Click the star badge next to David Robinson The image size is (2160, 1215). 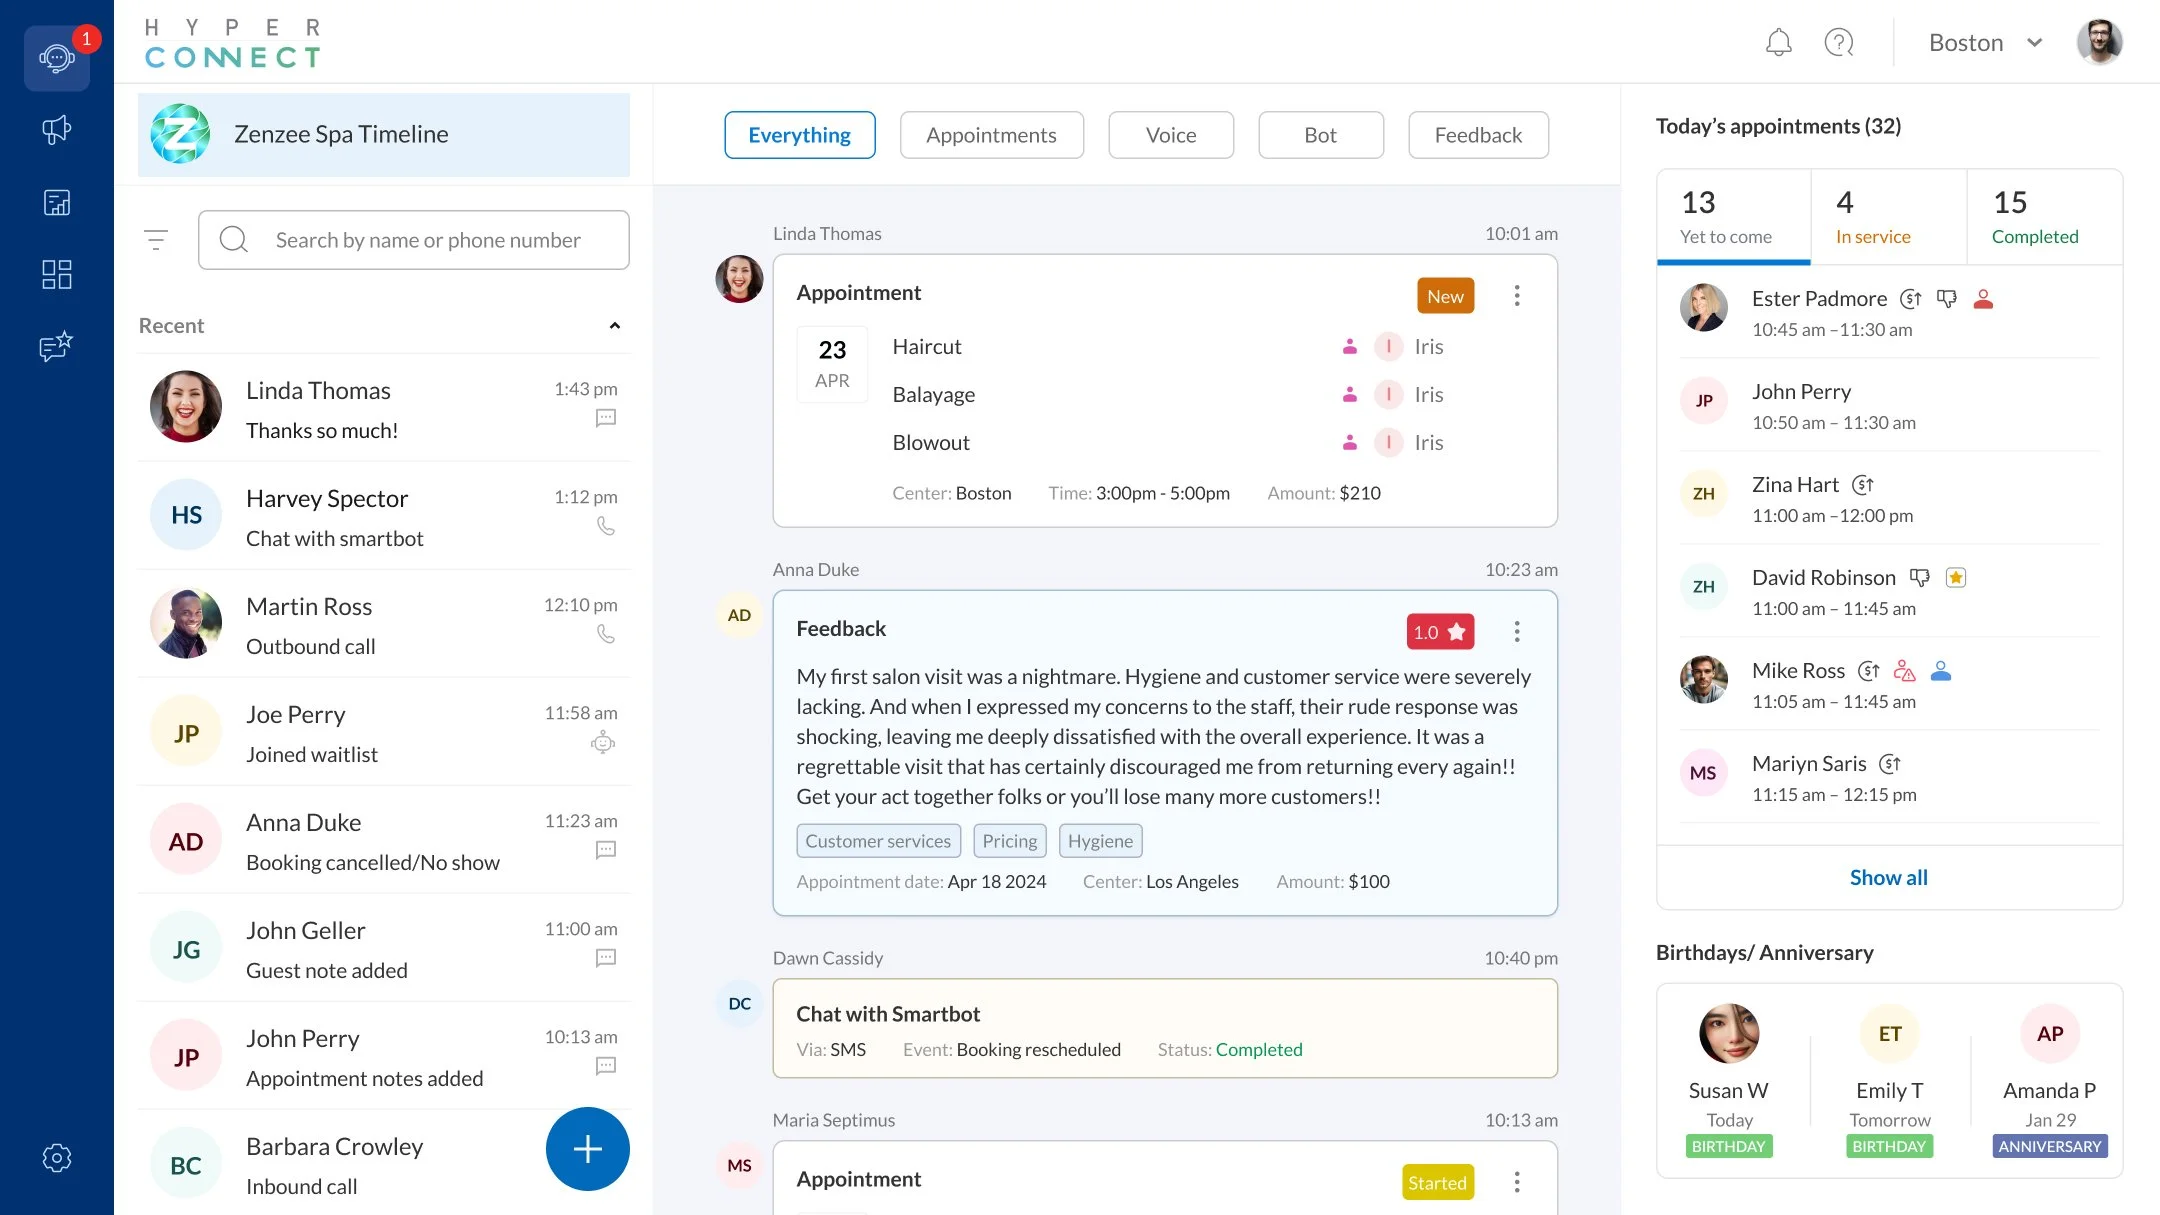(1956, 577)
